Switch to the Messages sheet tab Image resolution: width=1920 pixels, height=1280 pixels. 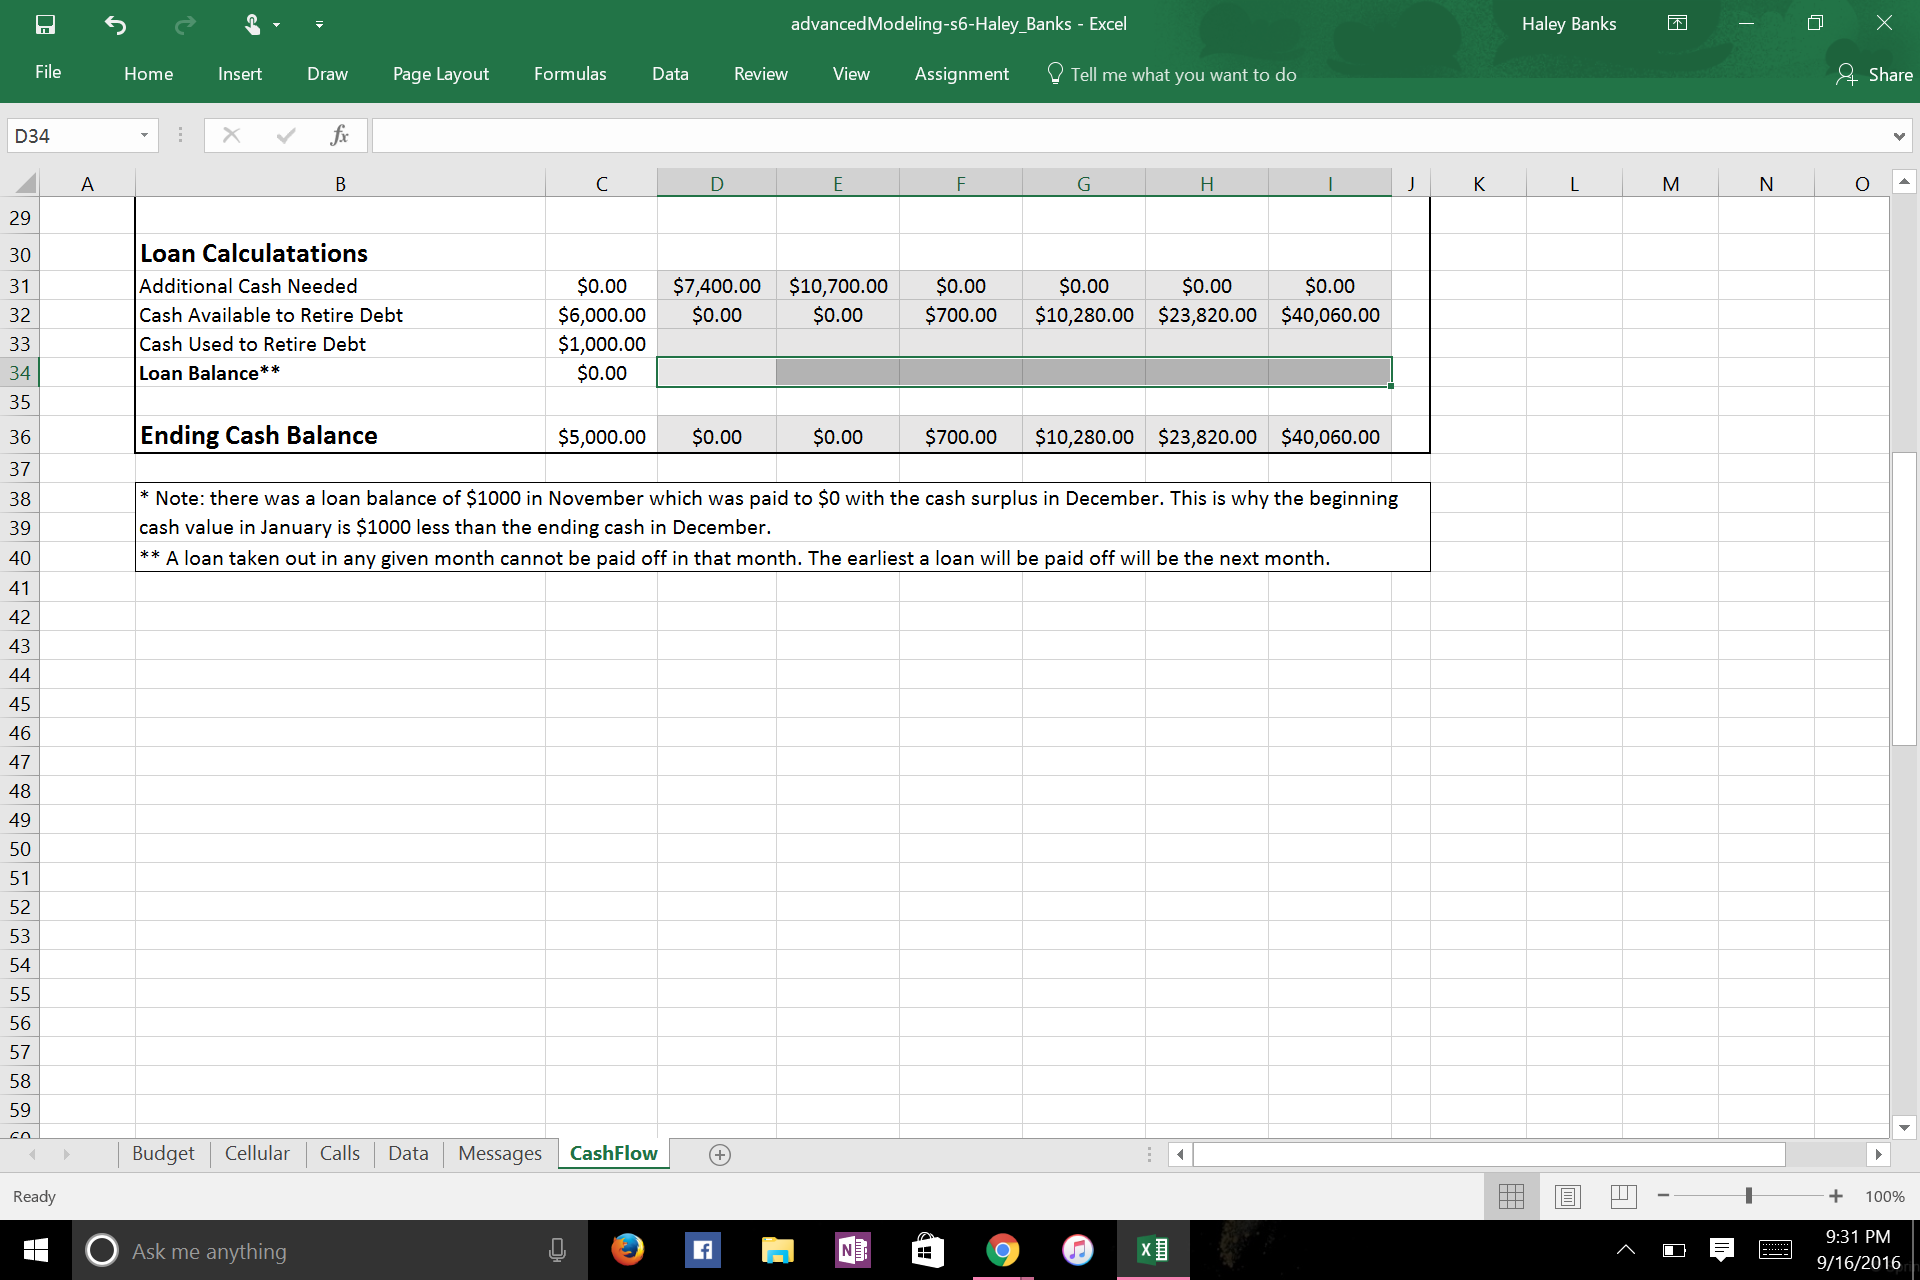click(500, 1153)
